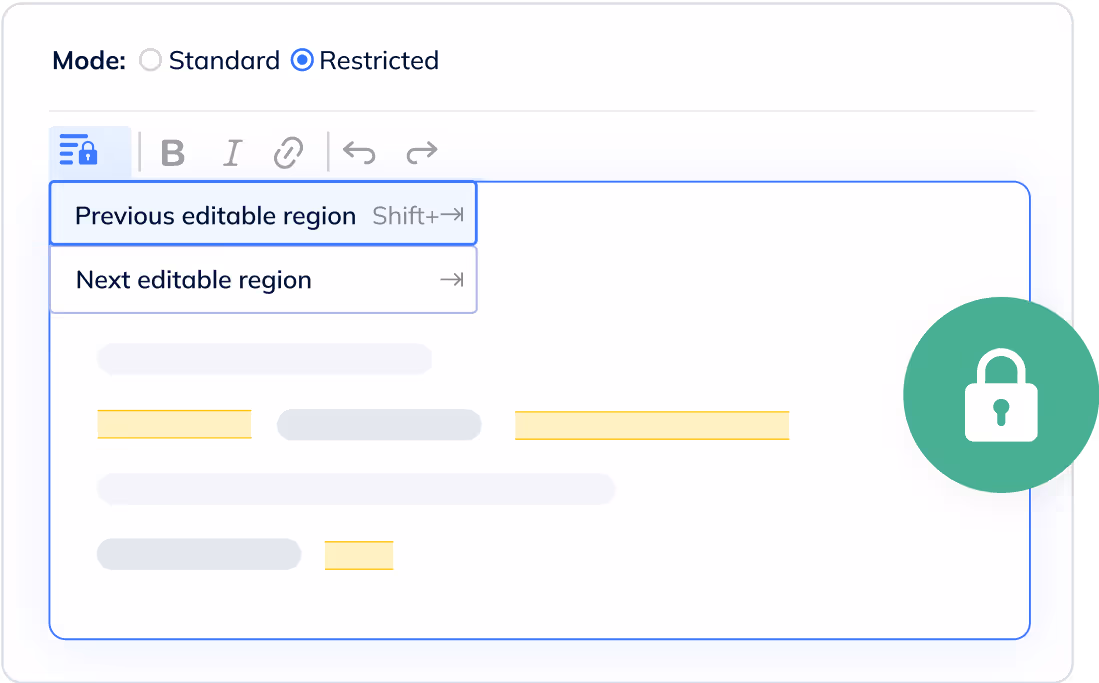Toggle bold formatting
This screenshot has width=1099, height=683.
173,153
